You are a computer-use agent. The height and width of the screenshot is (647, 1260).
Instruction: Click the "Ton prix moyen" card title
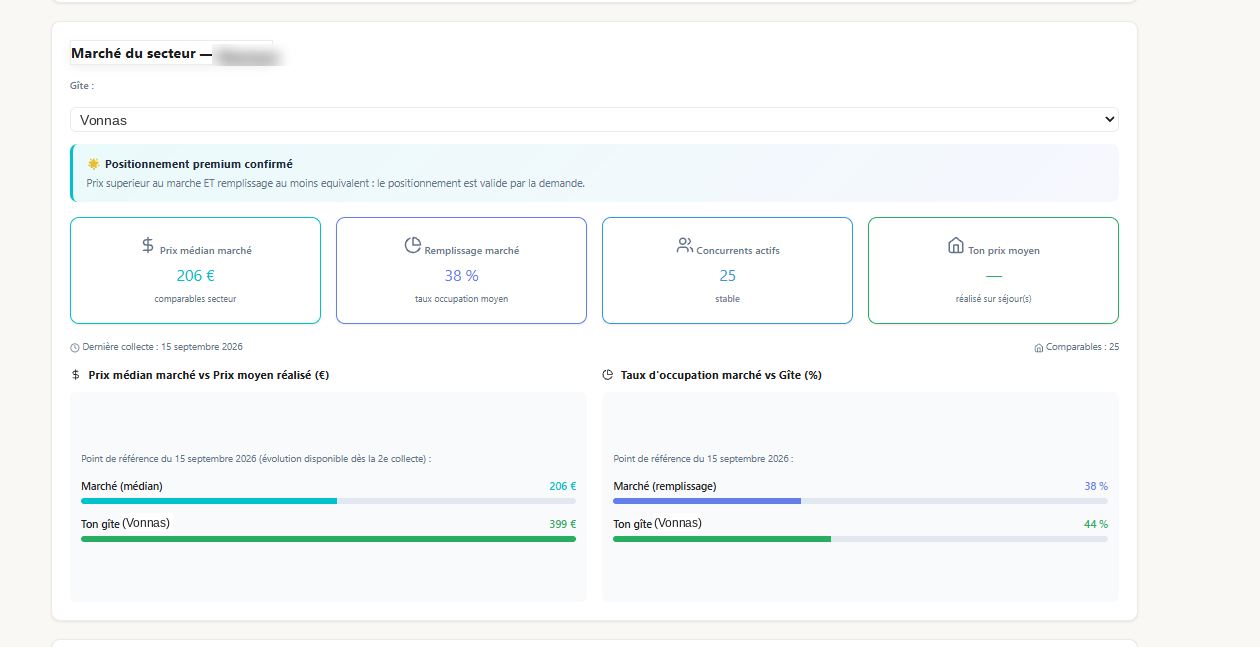(1004, 251)
